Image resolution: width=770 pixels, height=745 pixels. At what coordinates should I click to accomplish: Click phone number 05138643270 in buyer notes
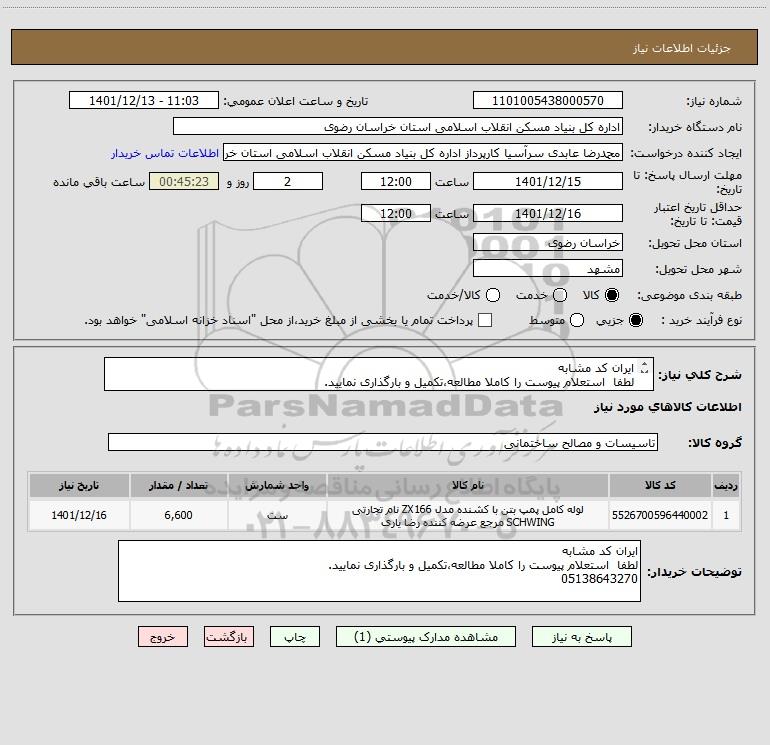click(x=599, y=579)
